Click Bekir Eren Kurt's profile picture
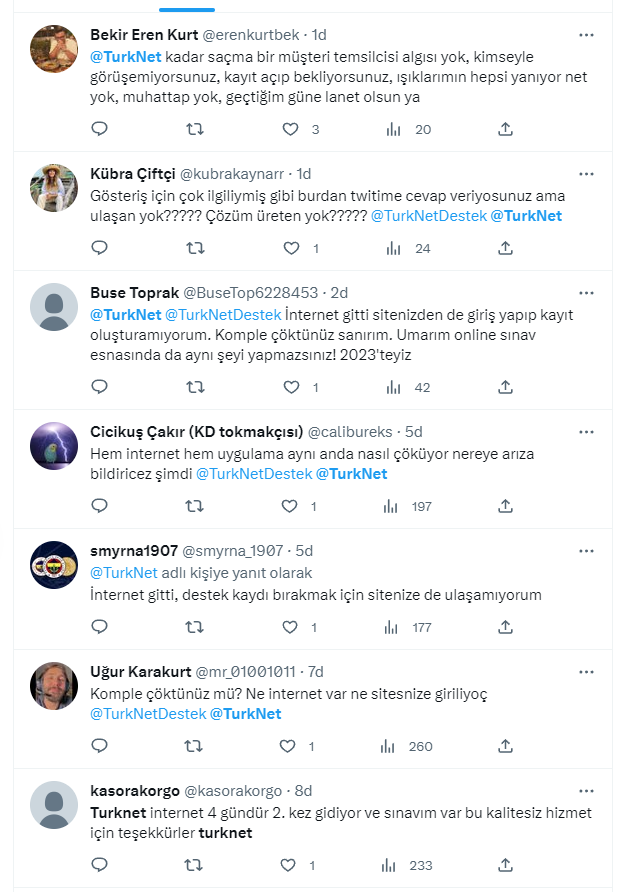This screenshot has height=892, width=641. point(54,49)
